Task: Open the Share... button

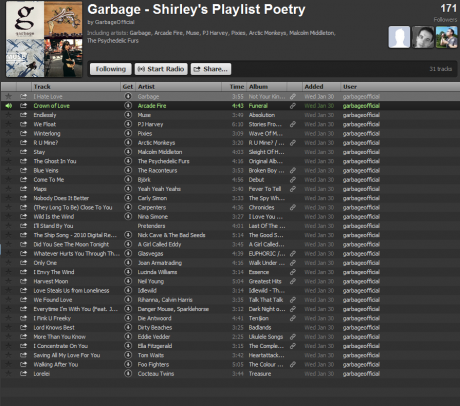Action: 211,69
